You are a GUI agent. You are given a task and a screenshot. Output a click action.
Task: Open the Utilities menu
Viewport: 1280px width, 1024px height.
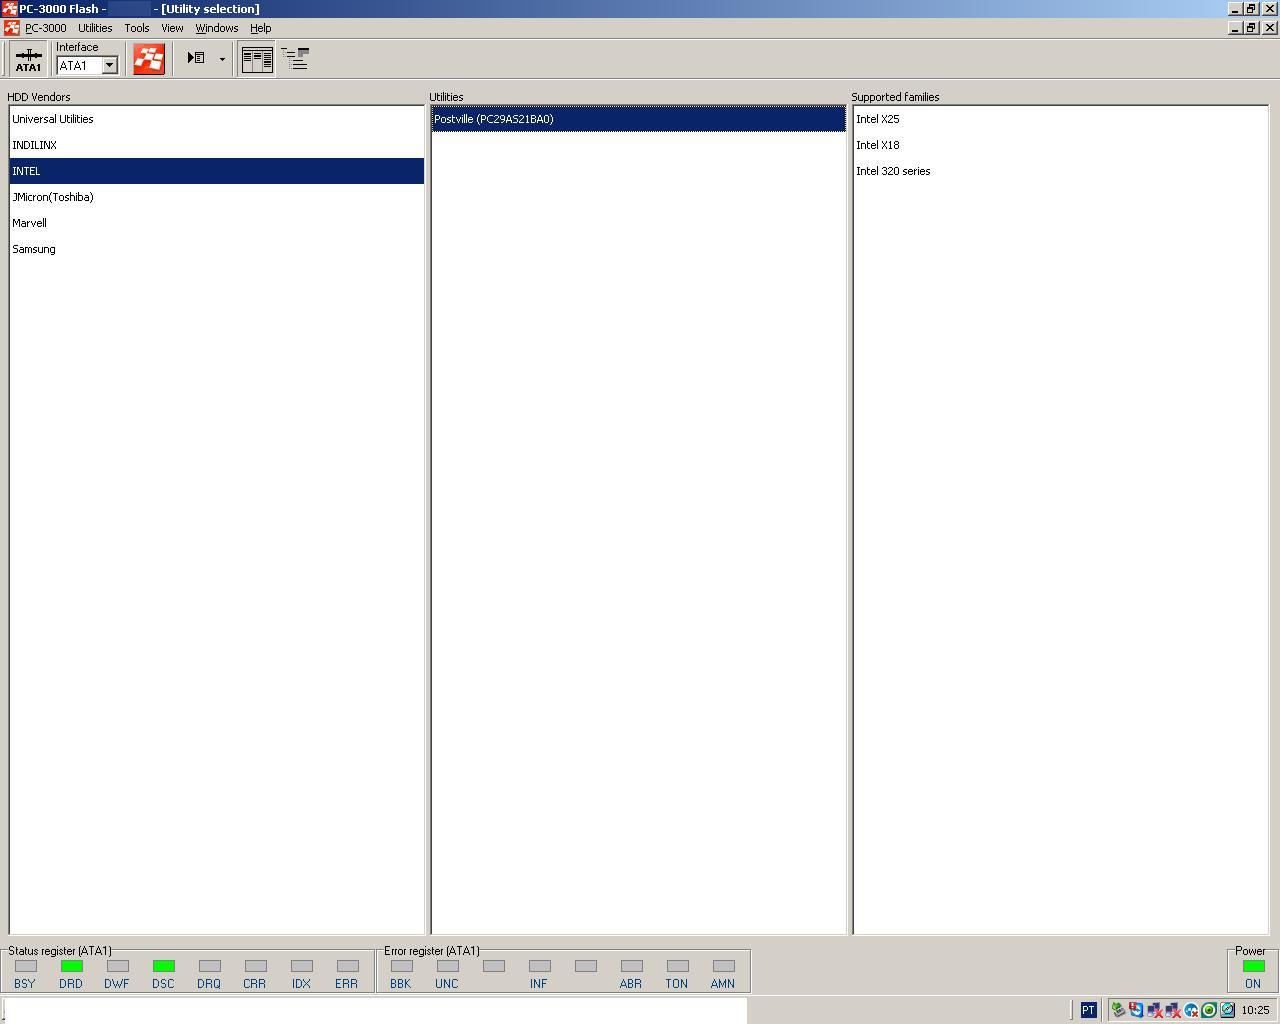point(95,28)
